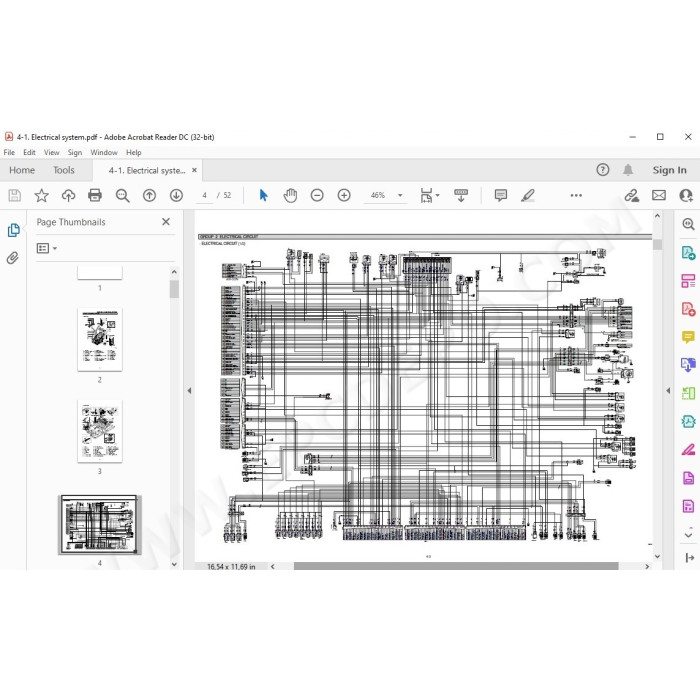Open notifications with the bell icon
The image size is (700, 700).
point(628,170)
